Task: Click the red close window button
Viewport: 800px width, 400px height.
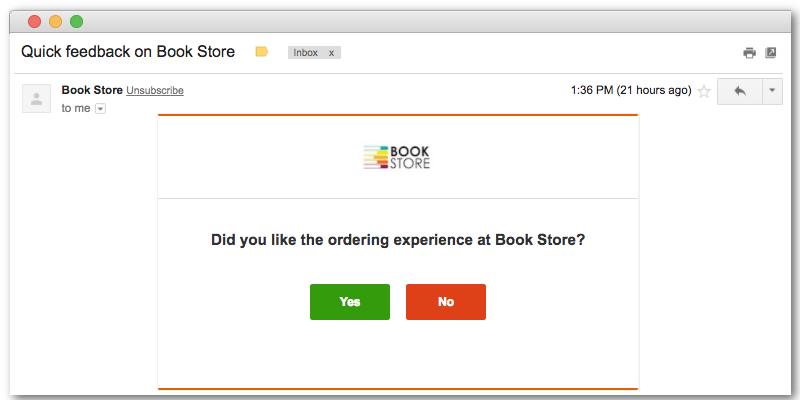Action: point(34,21)
